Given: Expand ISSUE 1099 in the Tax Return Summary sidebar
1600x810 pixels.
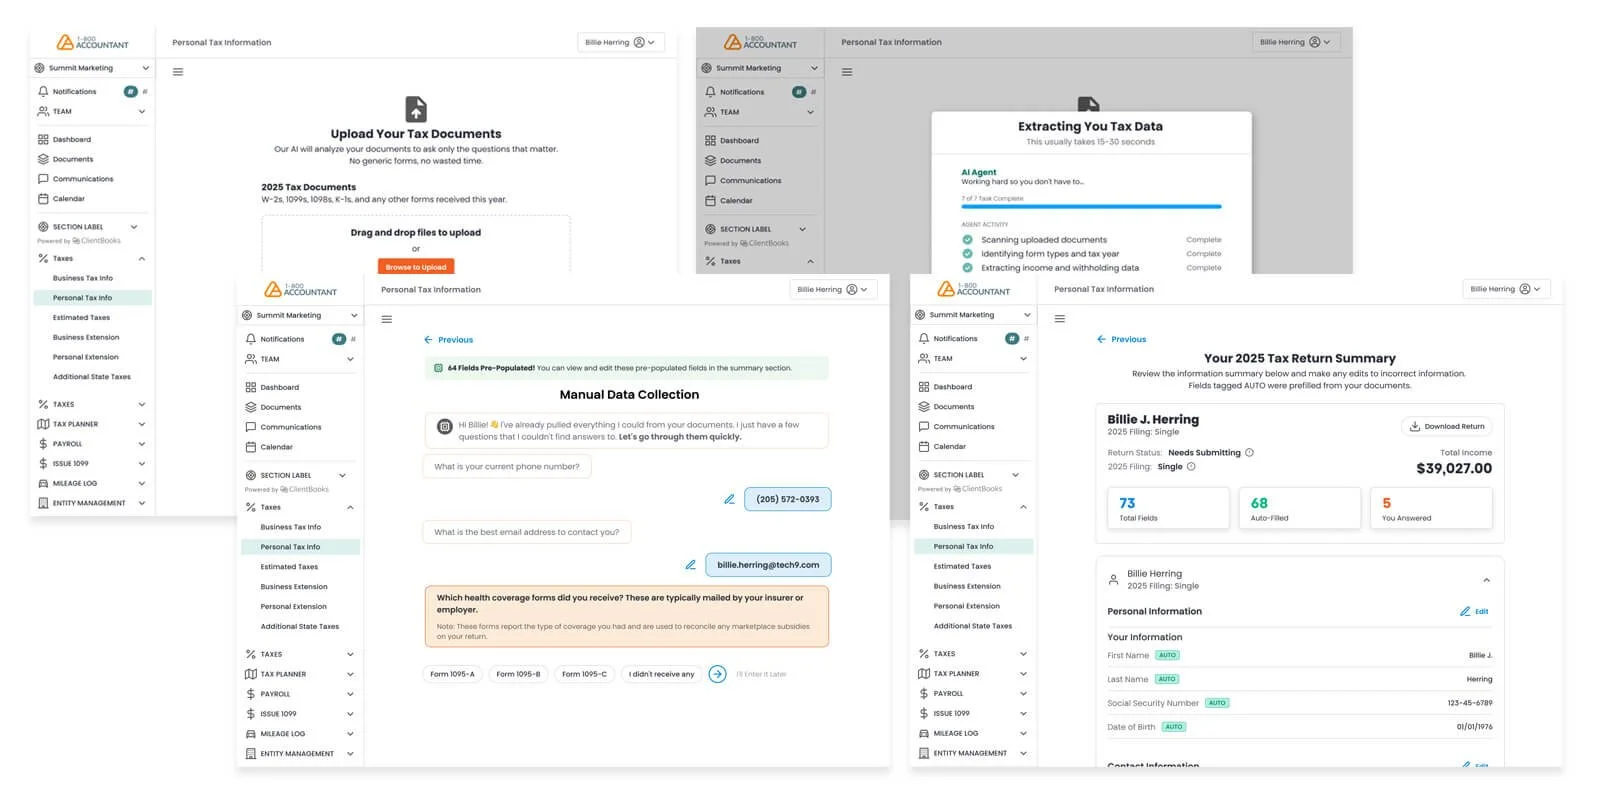Looking at the screenshot, I should (x=1023, y=713).
